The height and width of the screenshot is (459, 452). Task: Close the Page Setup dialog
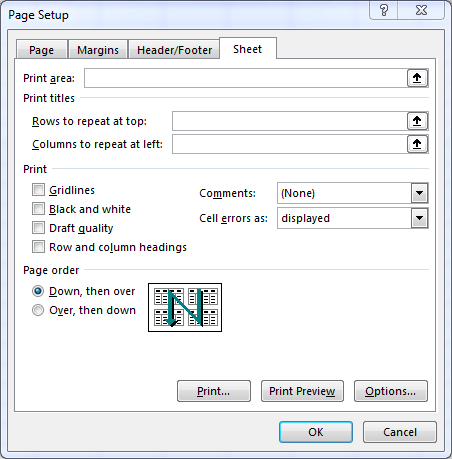[x=421, y=10]
